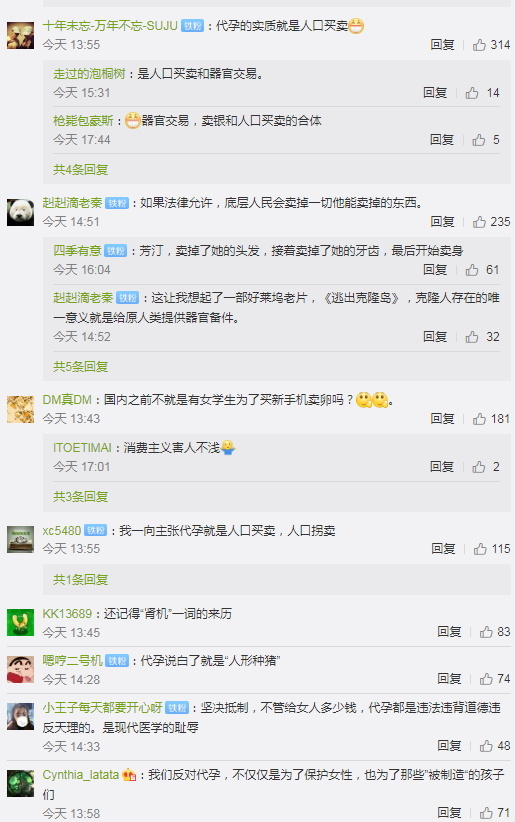
Task: Thumbs-up xc5480's comment with 115 likes
Action: point(480,549)
